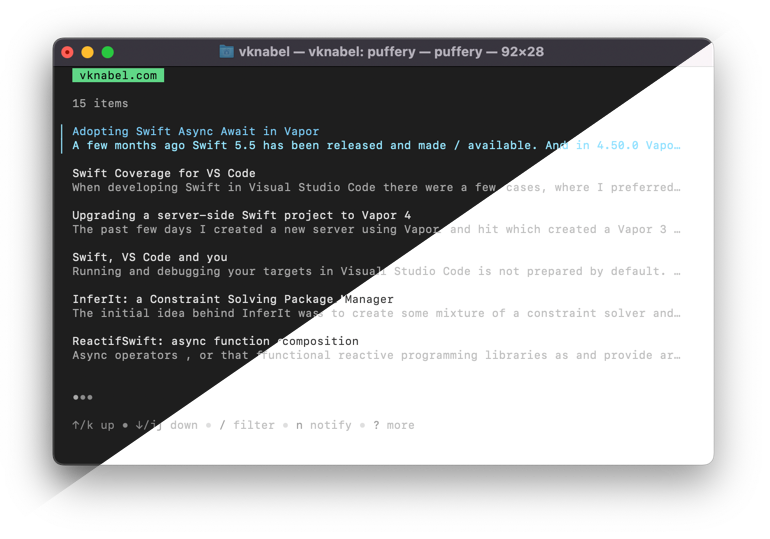Open ReactifSwift: async function composition entry
770x539 pixels.
tap(215, 341)
